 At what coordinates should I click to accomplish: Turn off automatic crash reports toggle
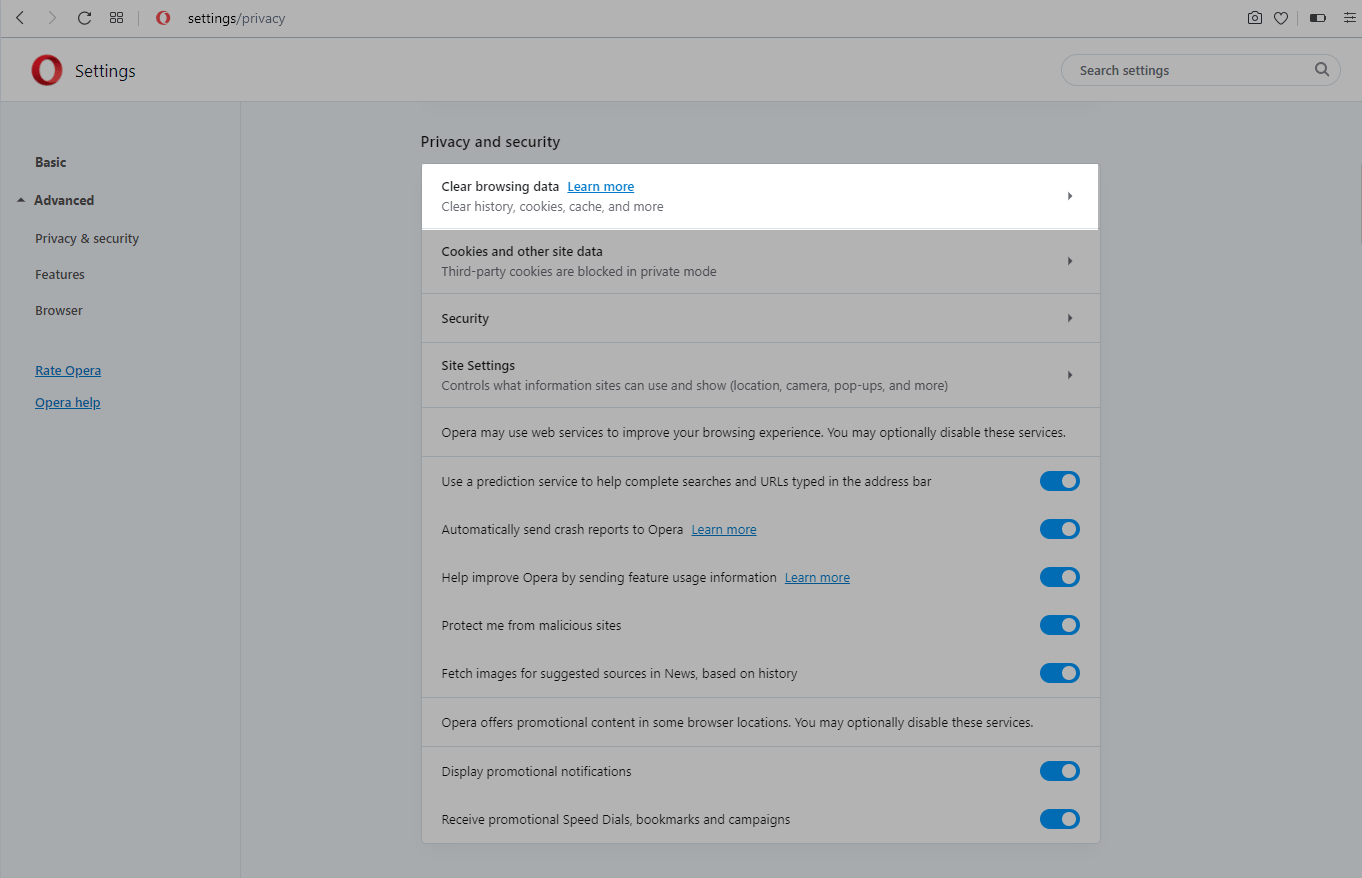pos(1059,529)
